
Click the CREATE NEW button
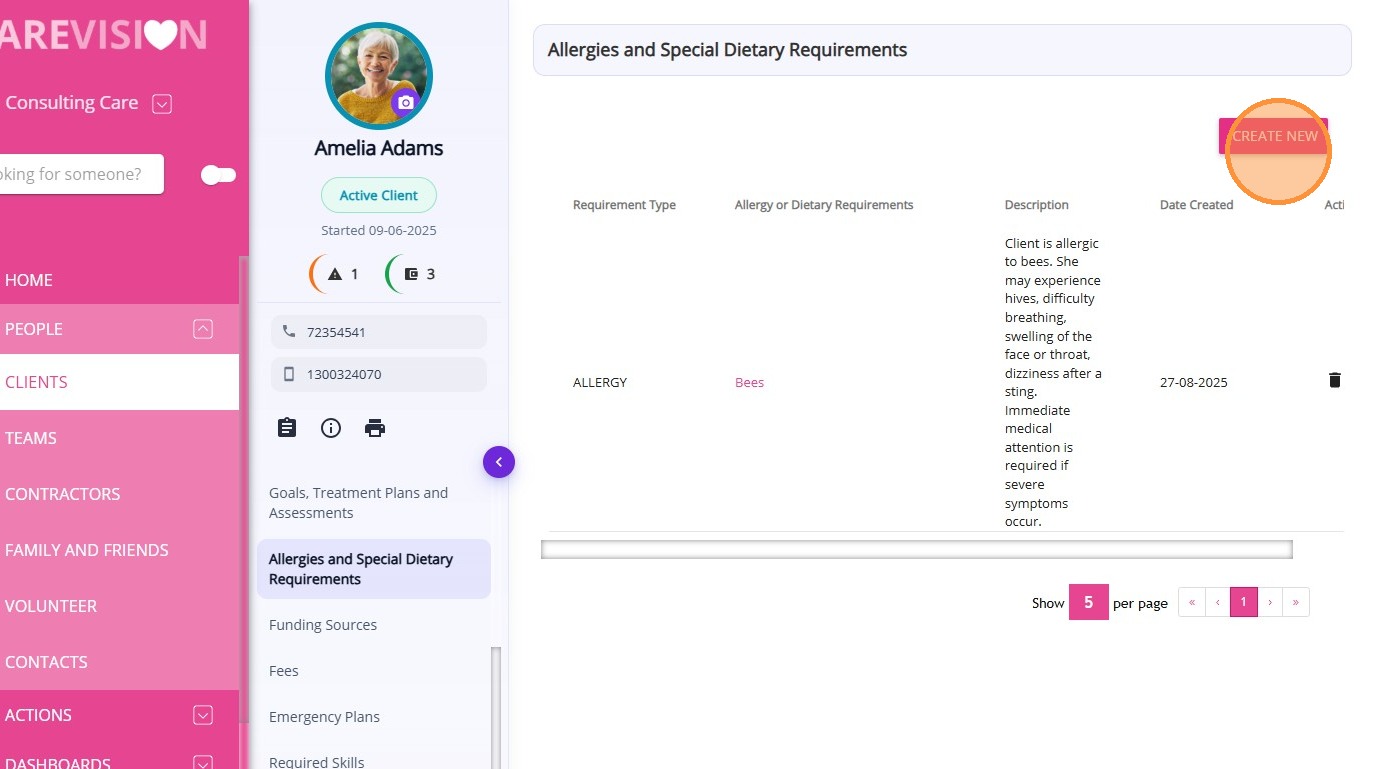[1274, 136]
